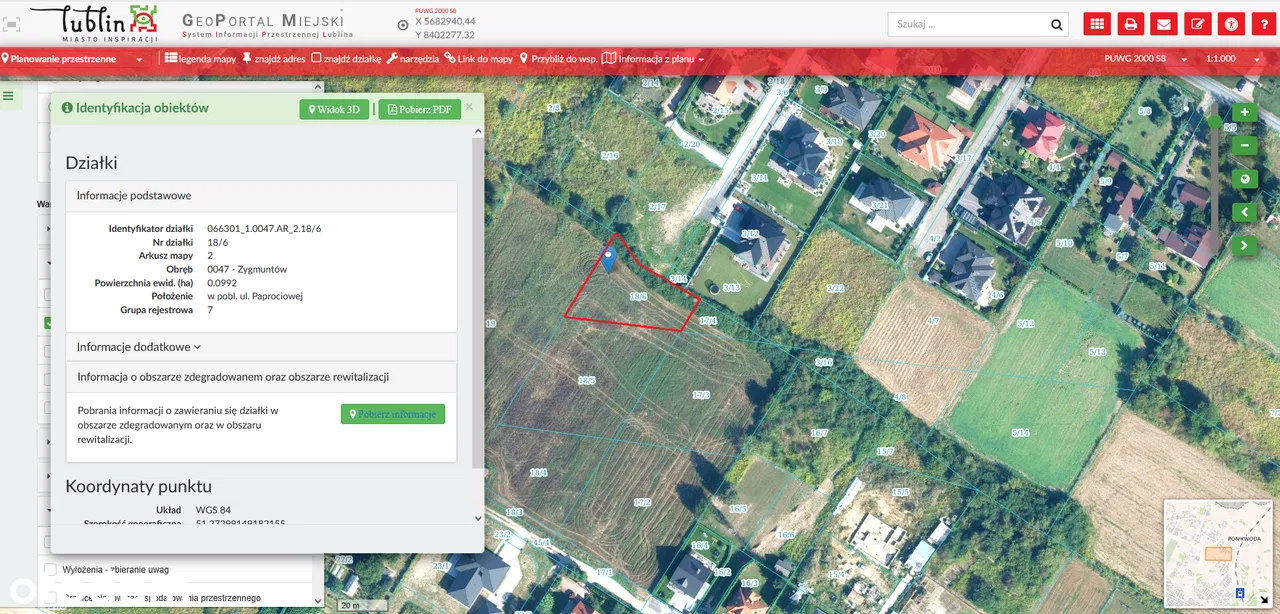The image size is (1280, 614).
Task: Open the 1:1.000 scale dropdown
Action: (1227, 59)
